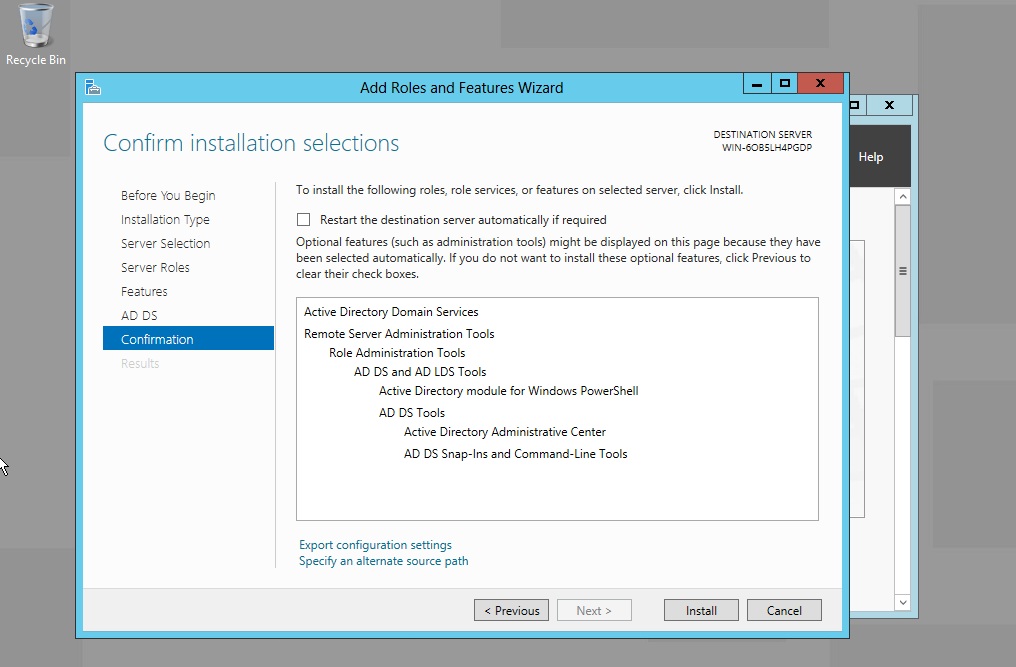
Task: Click the Confirm installation selections heading
Action: (x=251, y=143)
